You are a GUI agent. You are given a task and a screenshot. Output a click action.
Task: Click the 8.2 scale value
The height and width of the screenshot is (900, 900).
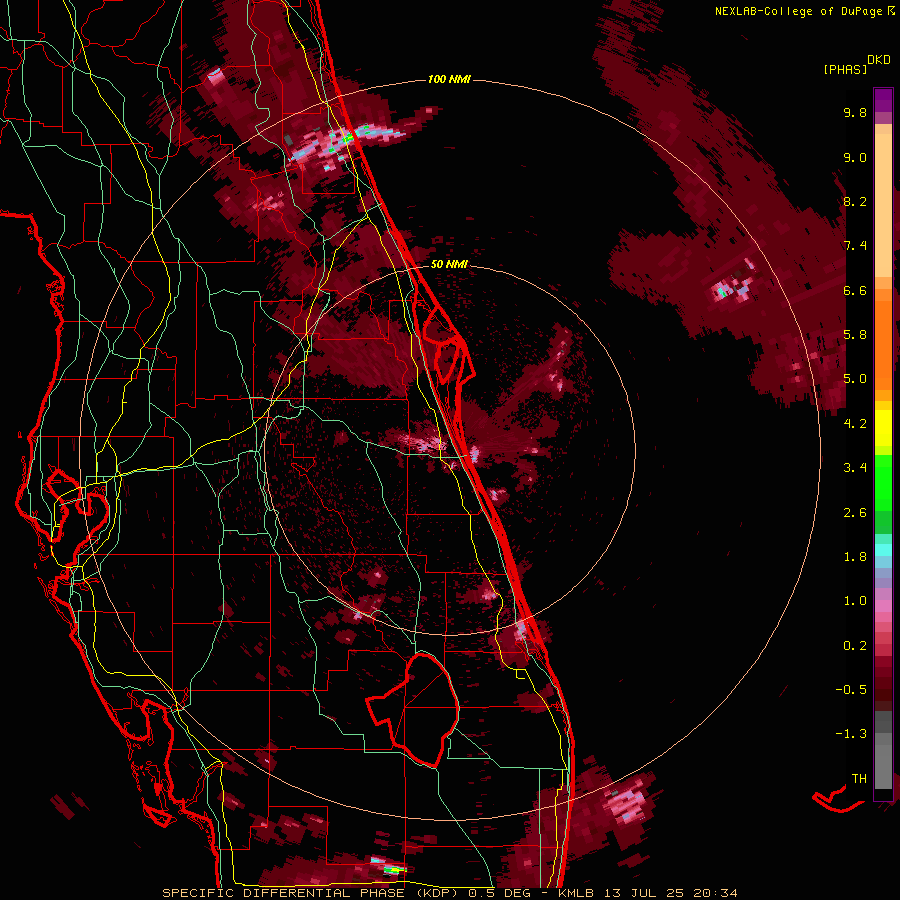(855, 201)
